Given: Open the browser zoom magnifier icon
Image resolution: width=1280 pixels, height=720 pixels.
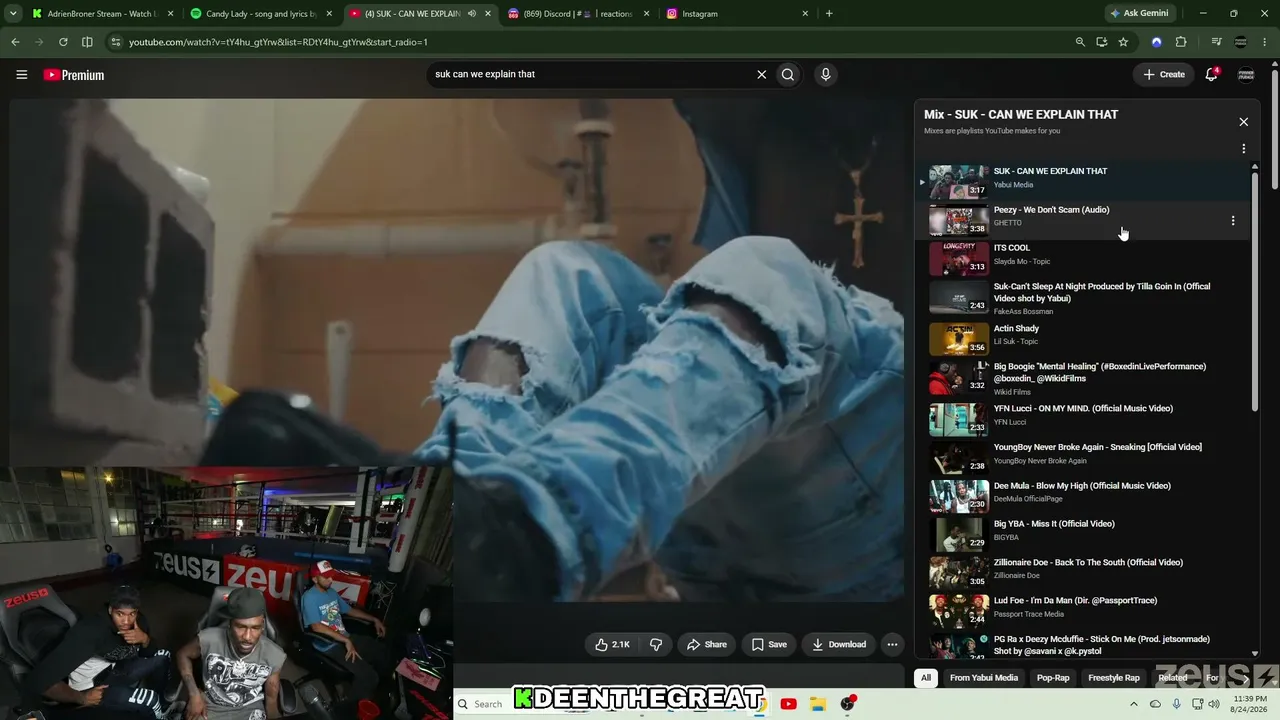Looking at the screenshot, I should tap(1080, 42).
